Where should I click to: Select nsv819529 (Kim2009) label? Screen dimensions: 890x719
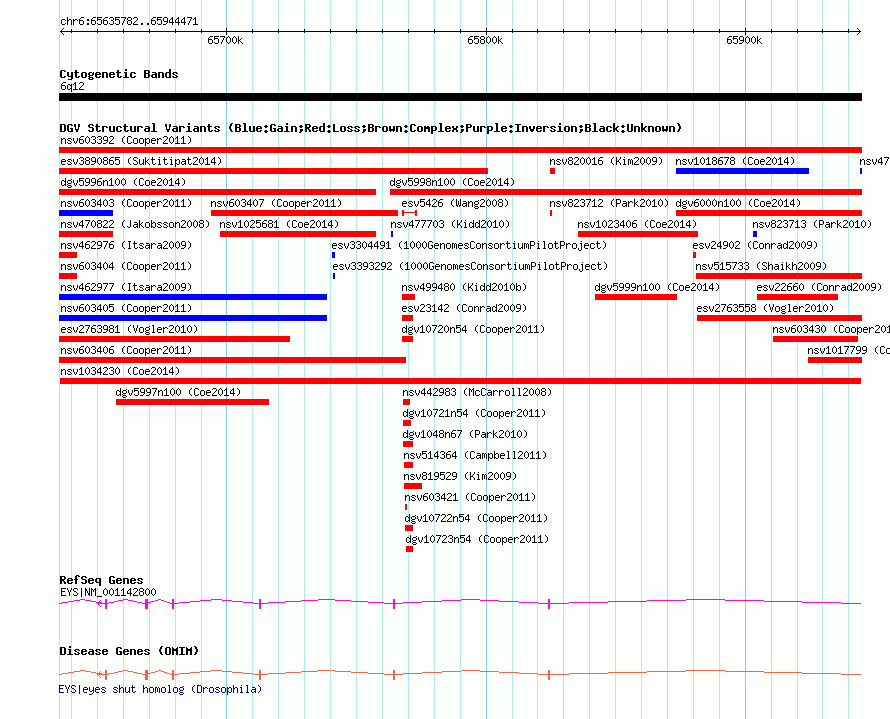click(460, 476)
